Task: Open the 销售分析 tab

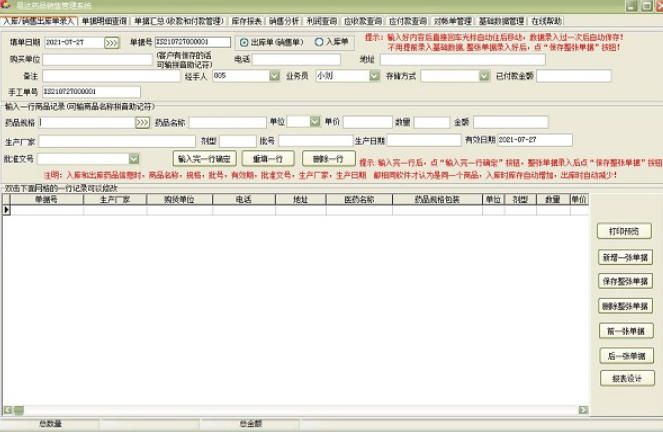Action: click(284, 21)
